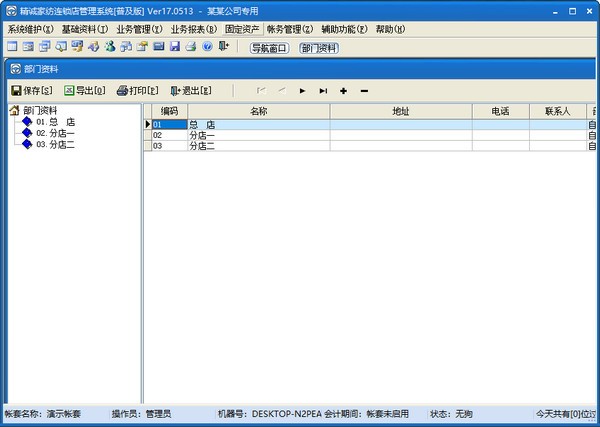This screenshot has height=427, width=600.
Task: Switch to the 导航窗口 window tab
Action: (x=269, y=48)
